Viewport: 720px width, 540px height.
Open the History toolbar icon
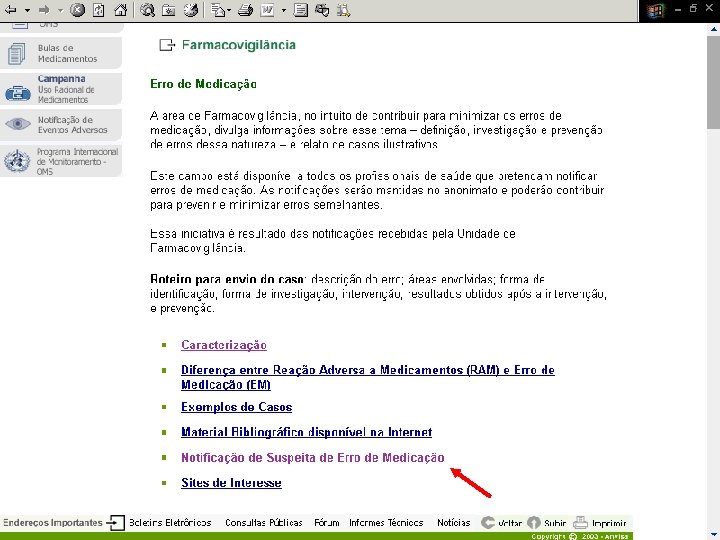click(191, 10)
